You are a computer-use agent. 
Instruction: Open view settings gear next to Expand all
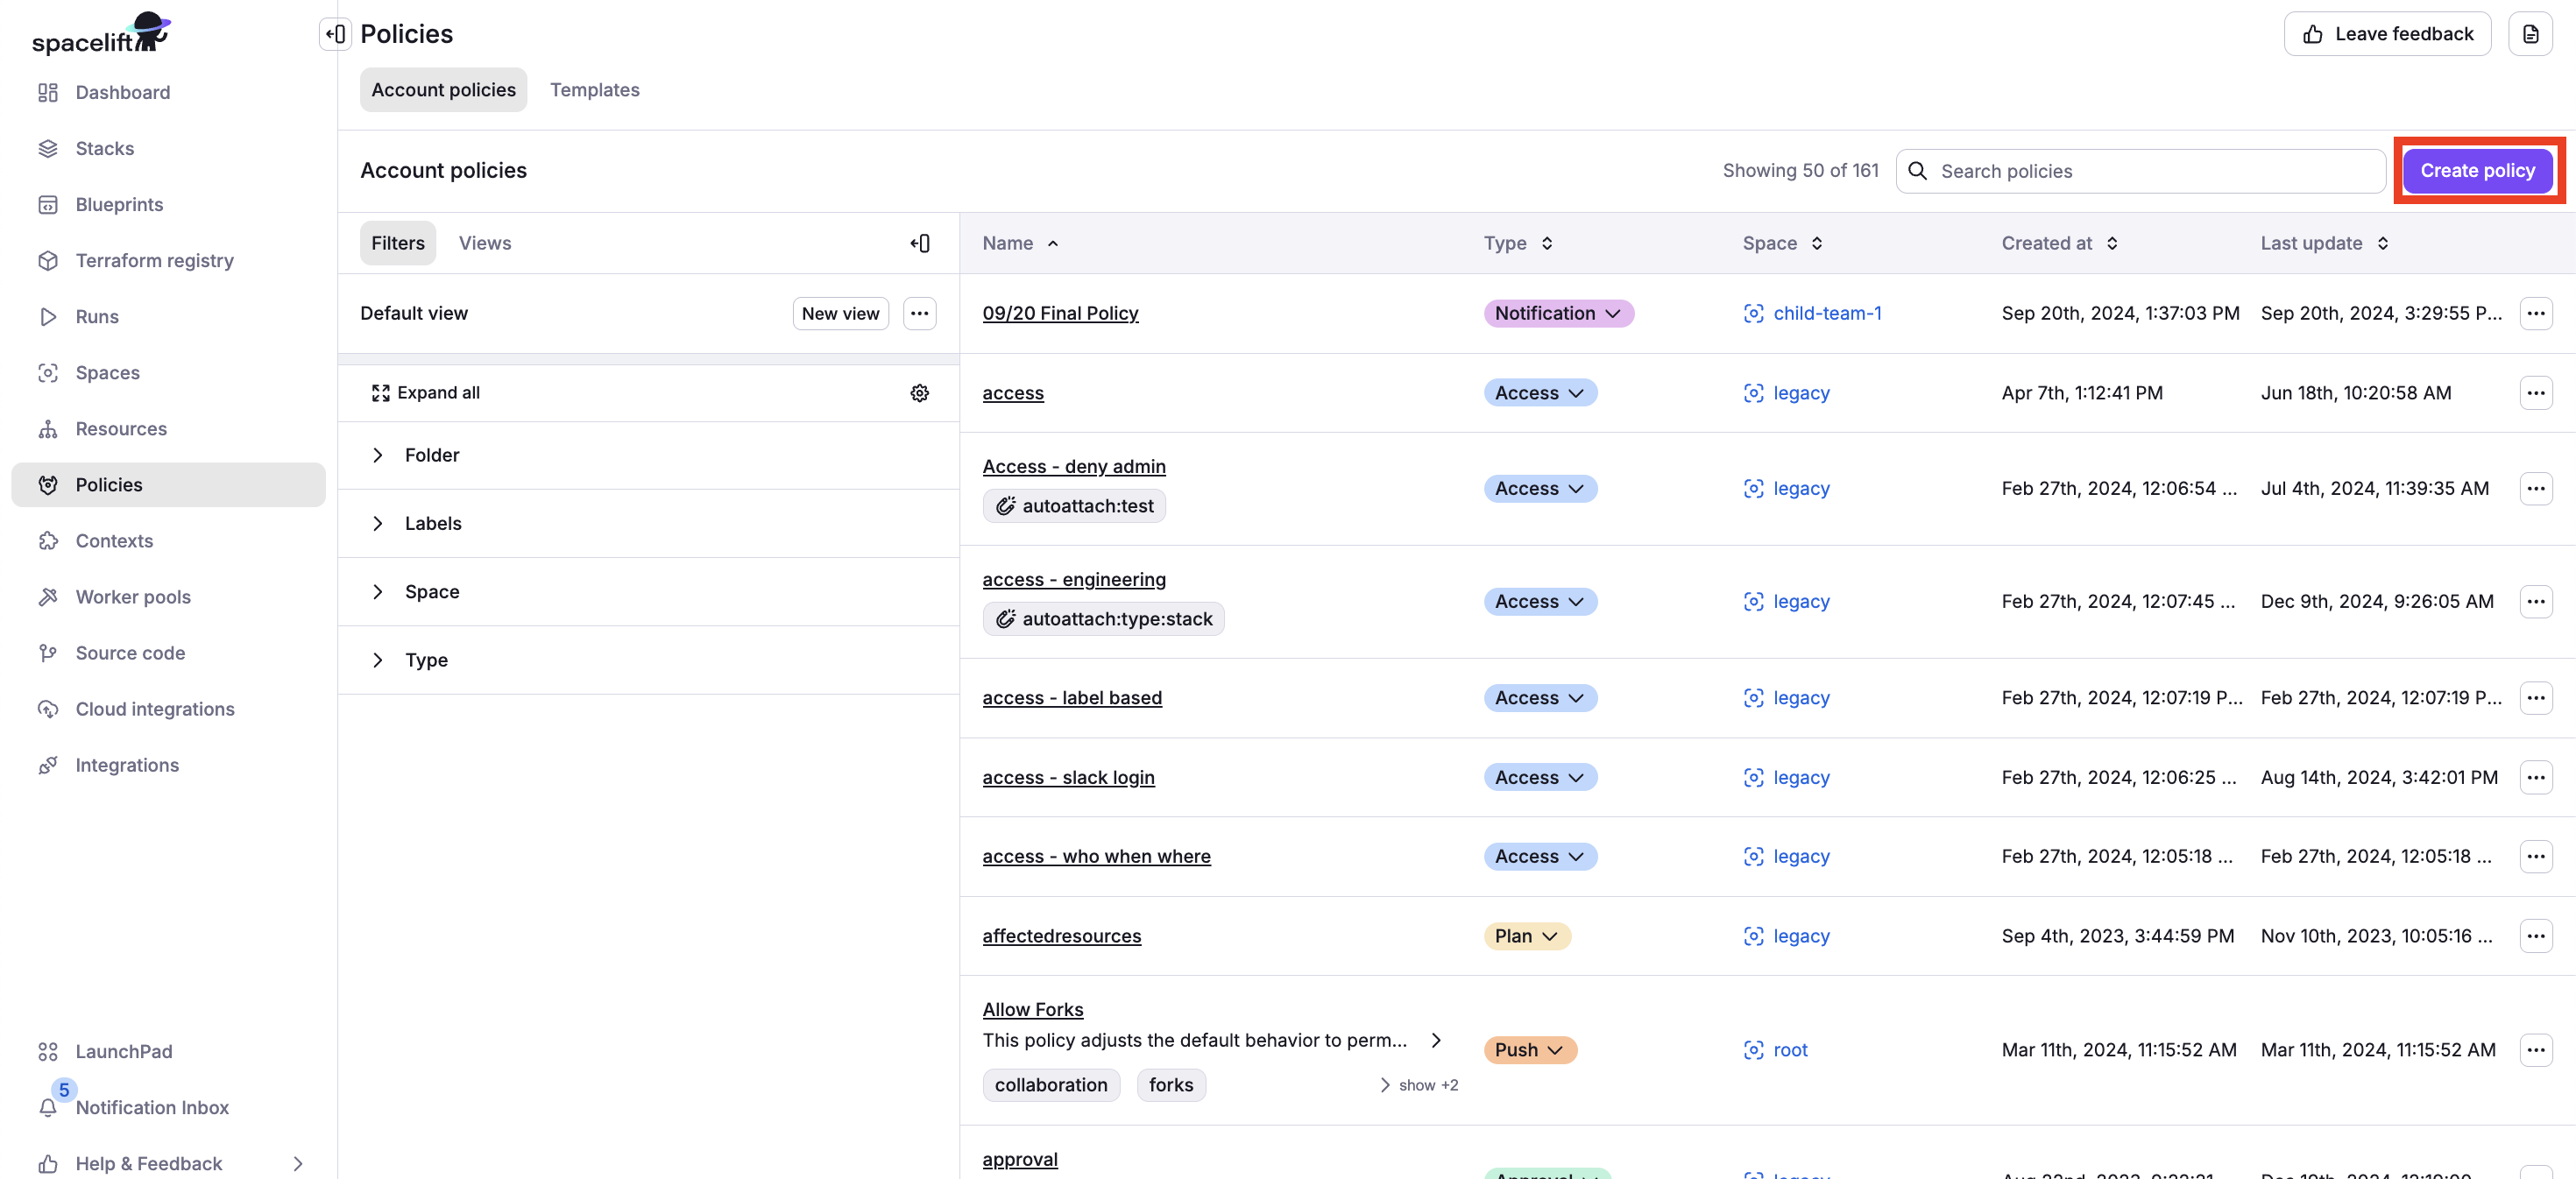pyautogui.click(x=919, y=392)
